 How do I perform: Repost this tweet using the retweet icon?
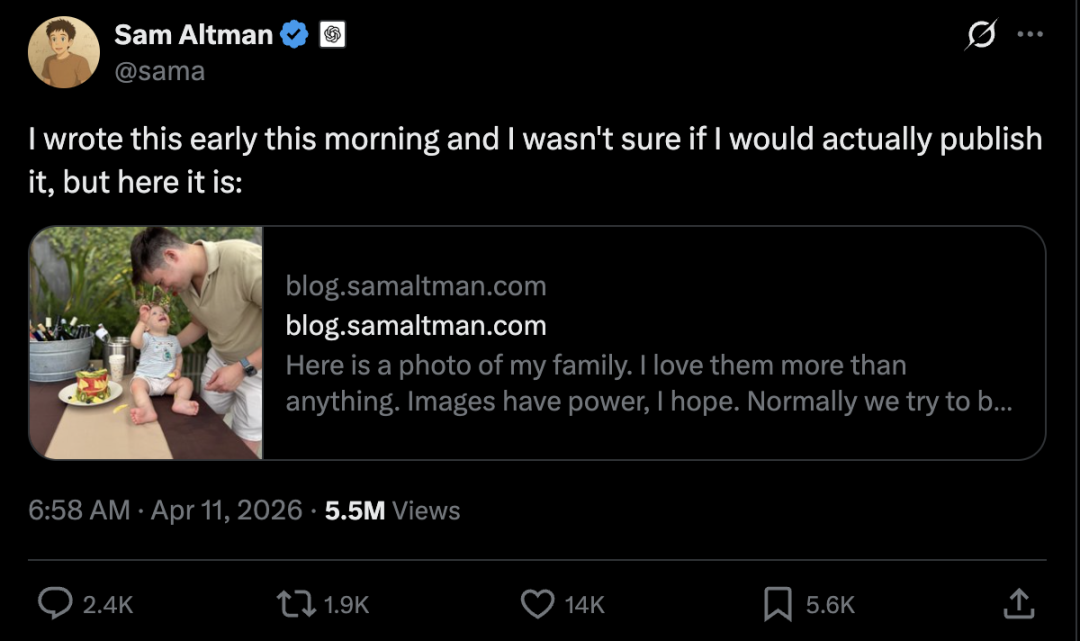(295, 603)
